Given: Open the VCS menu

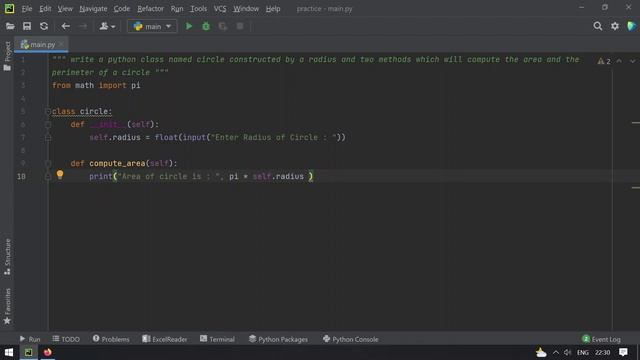Looking at the screenshot, I should point(220,9).
